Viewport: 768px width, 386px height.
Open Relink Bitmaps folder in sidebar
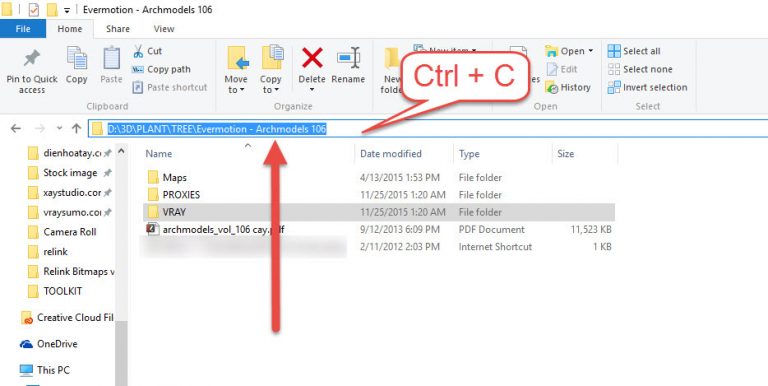[x=71, y=271]
